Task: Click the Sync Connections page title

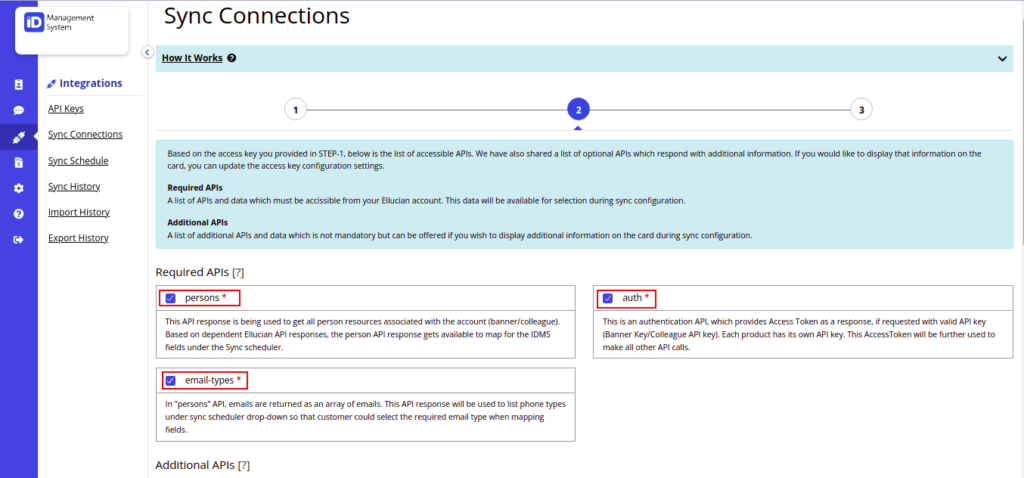Action: click(256, 16)
